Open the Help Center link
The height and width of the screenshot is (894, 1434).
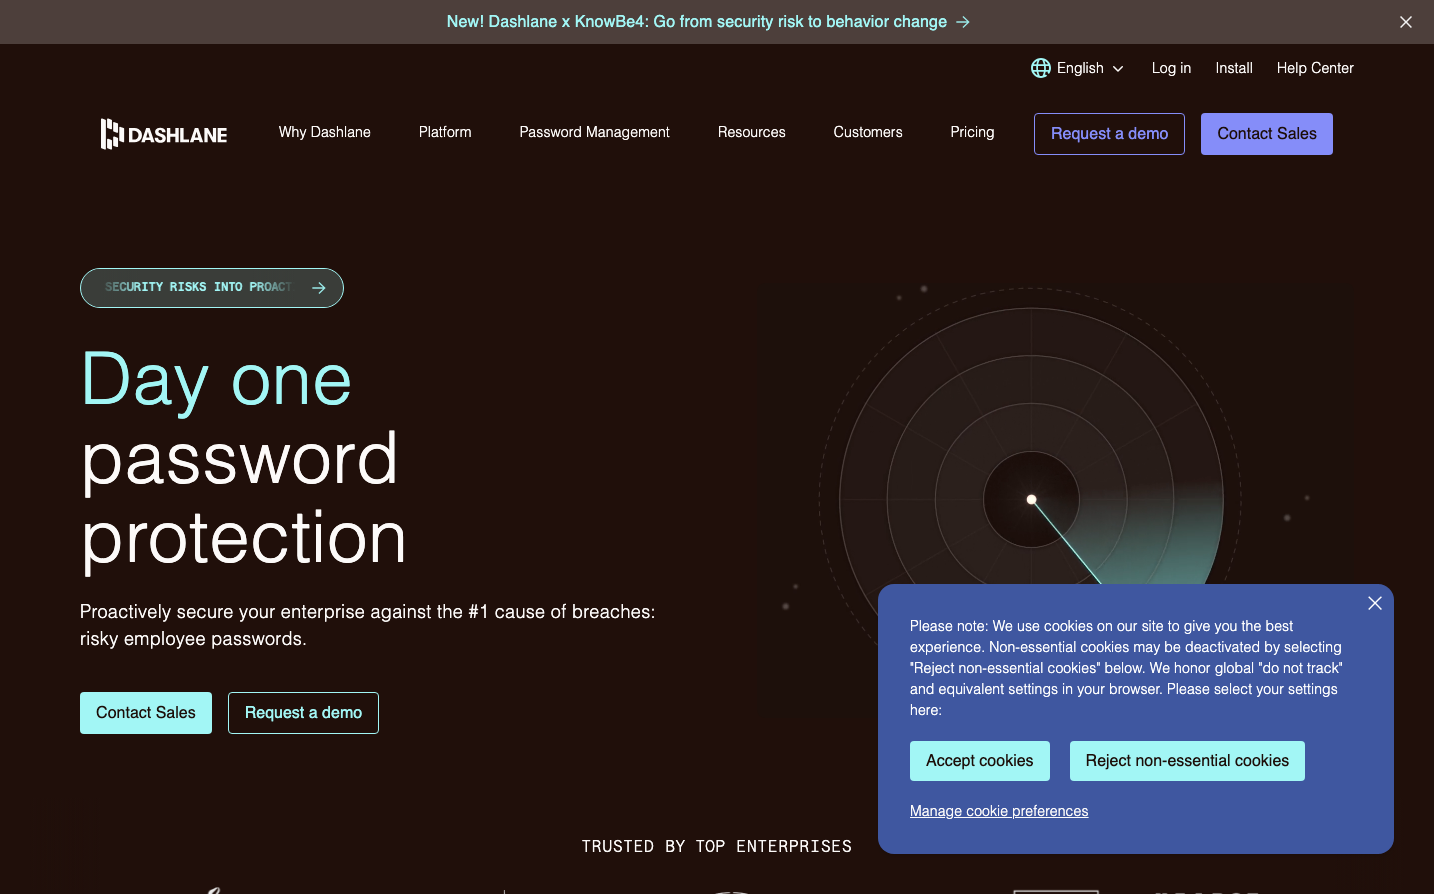pos(1314,68)
